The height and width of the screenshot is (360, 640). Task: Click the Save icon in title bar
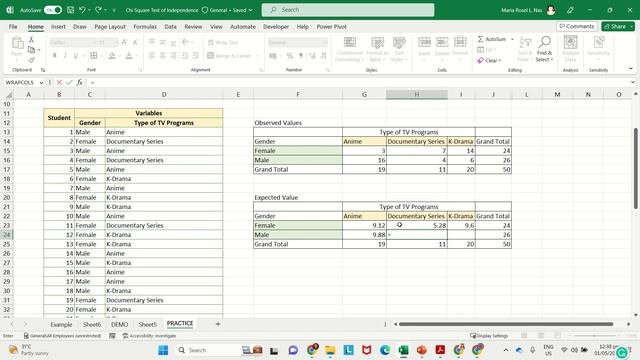pyautogui.click(x=71, y=10)
